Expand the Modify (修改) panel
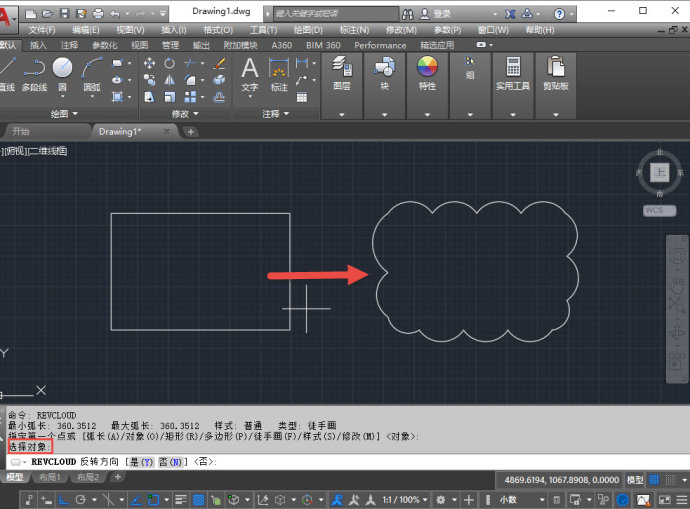Image resolution: width=690 pixels, height=509 pixels. 185,114
